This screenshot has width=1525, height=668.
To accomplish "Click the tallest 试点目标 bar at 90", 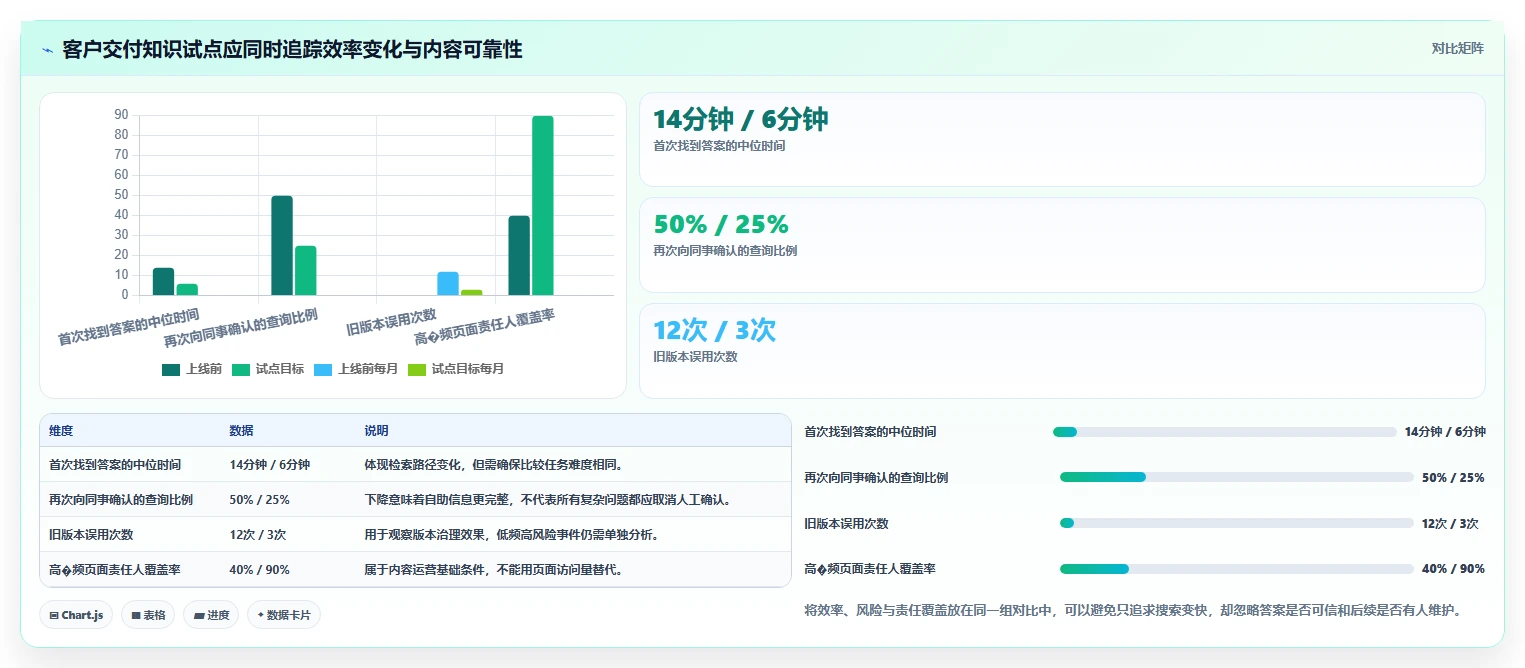I will point(543,206).
